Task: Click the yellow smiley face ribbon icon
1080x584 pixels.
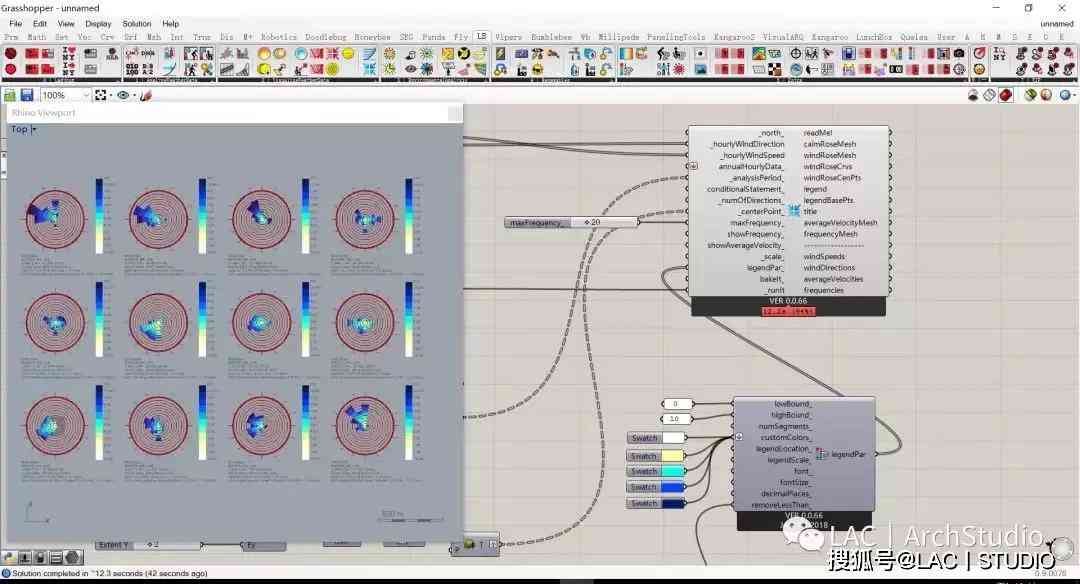Action: [979, 69]
